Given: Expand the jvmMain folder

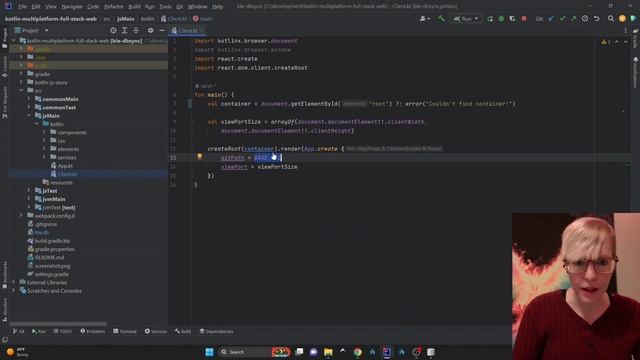Looking at the screenshot, I should [x=29, y=199].
